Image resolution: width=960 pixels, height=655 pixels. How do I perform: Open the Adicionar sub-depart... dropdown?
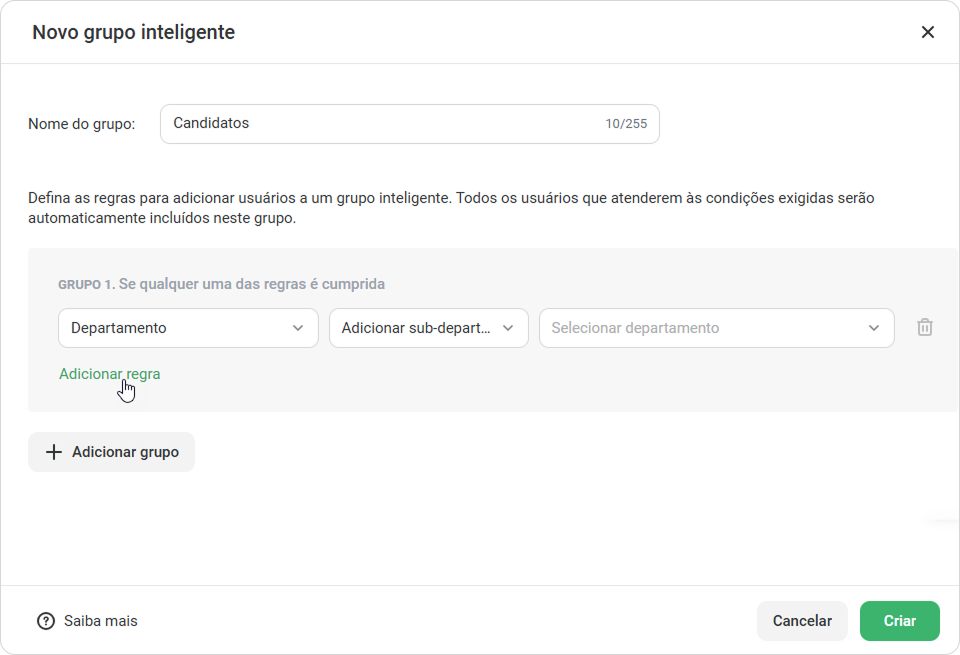click(429, 328)
